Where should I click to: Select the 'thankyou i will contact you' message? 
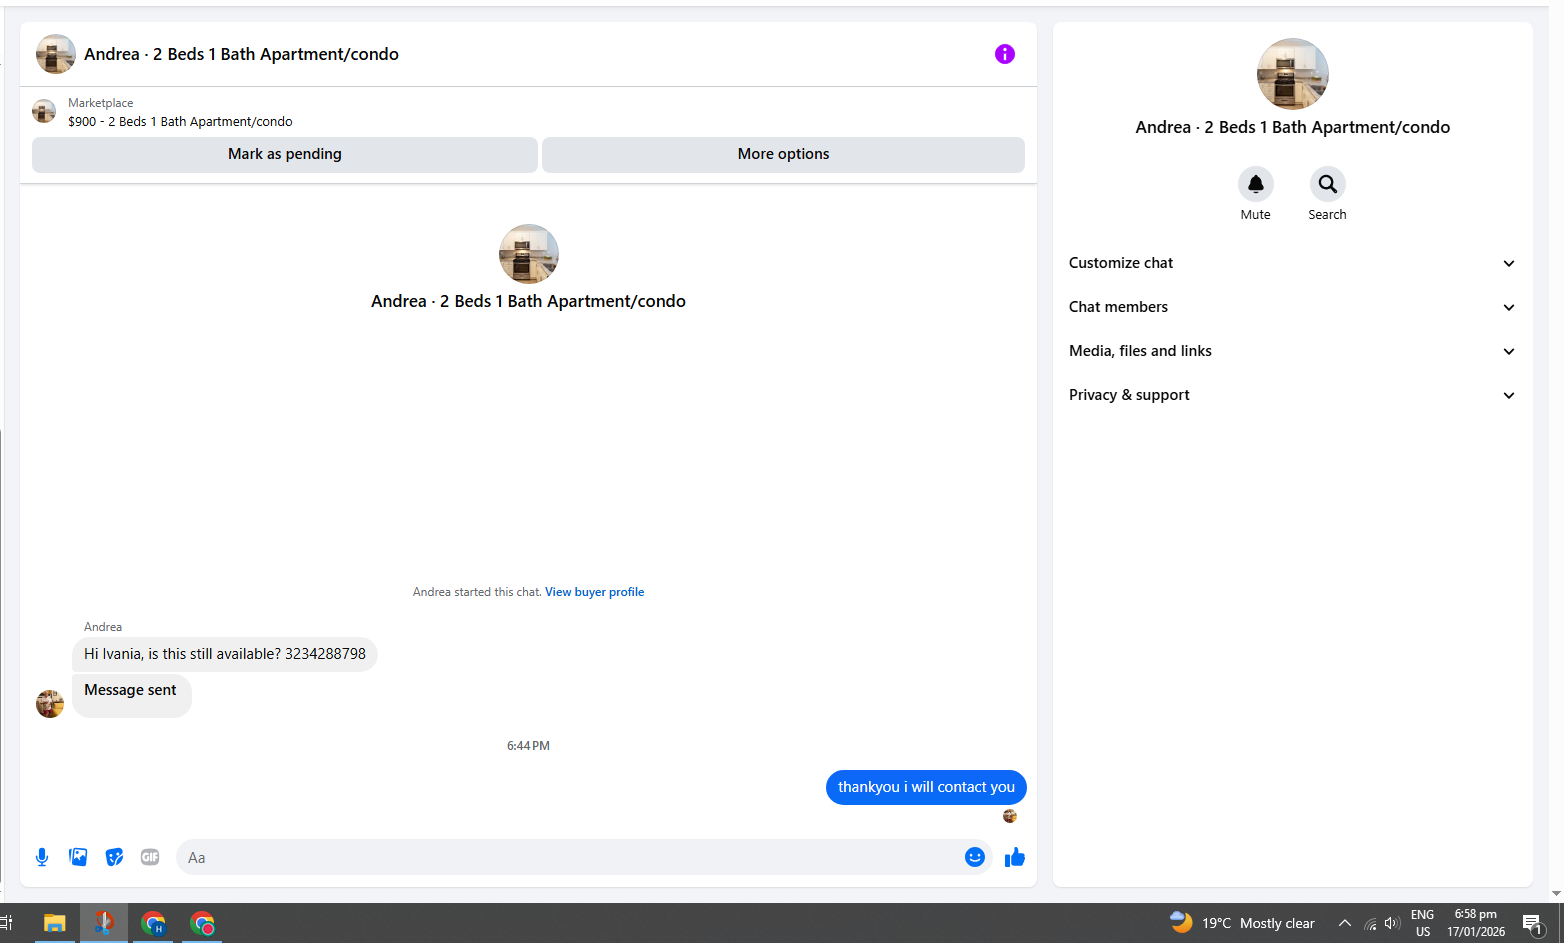click(x=926, y=787)
